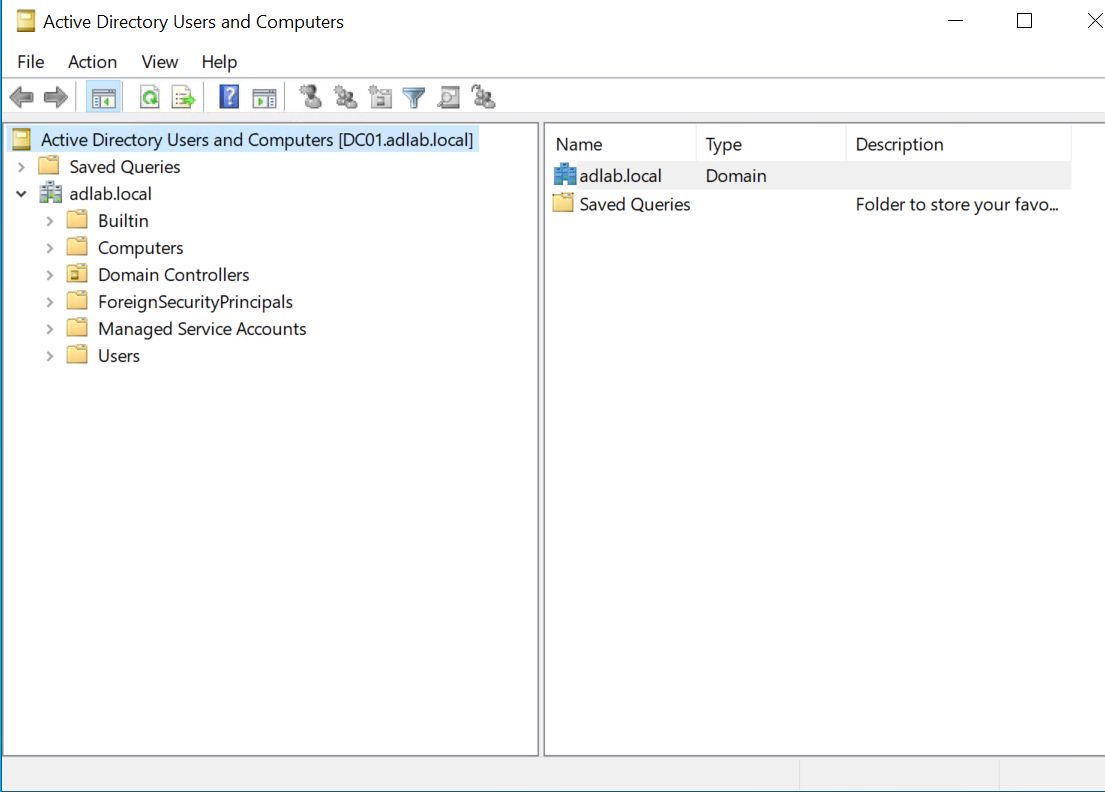Image resolution: width=1105 pixels, height=792 pixels.
Task: Collapse the adlab.local domain node
Action: click(x=22, y=194)
